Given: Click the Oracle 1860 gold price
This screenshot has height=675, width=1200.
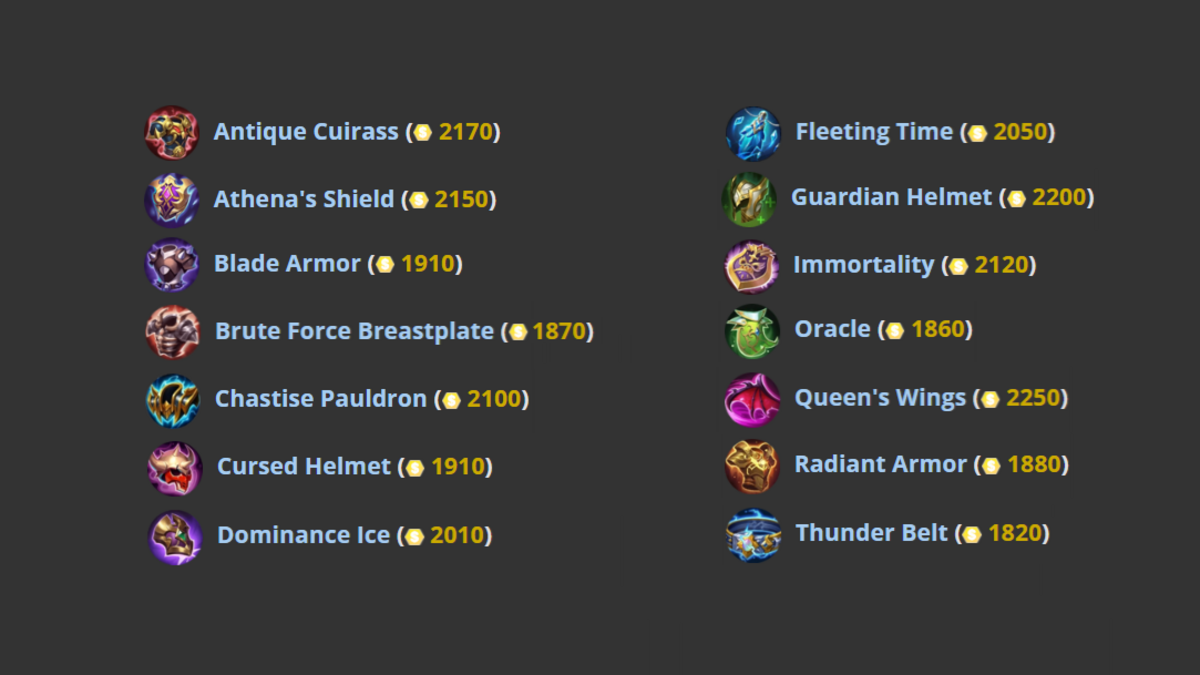Looking at the screenshot, I should [937, 329].
